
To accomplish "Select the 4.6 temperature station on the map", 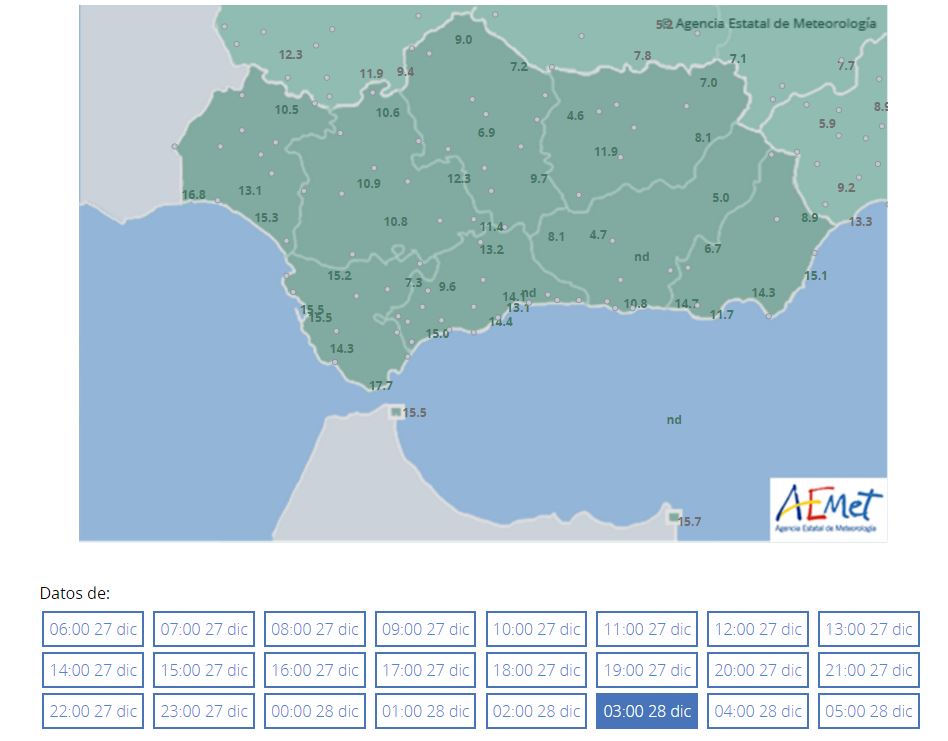I will [575, 116].
